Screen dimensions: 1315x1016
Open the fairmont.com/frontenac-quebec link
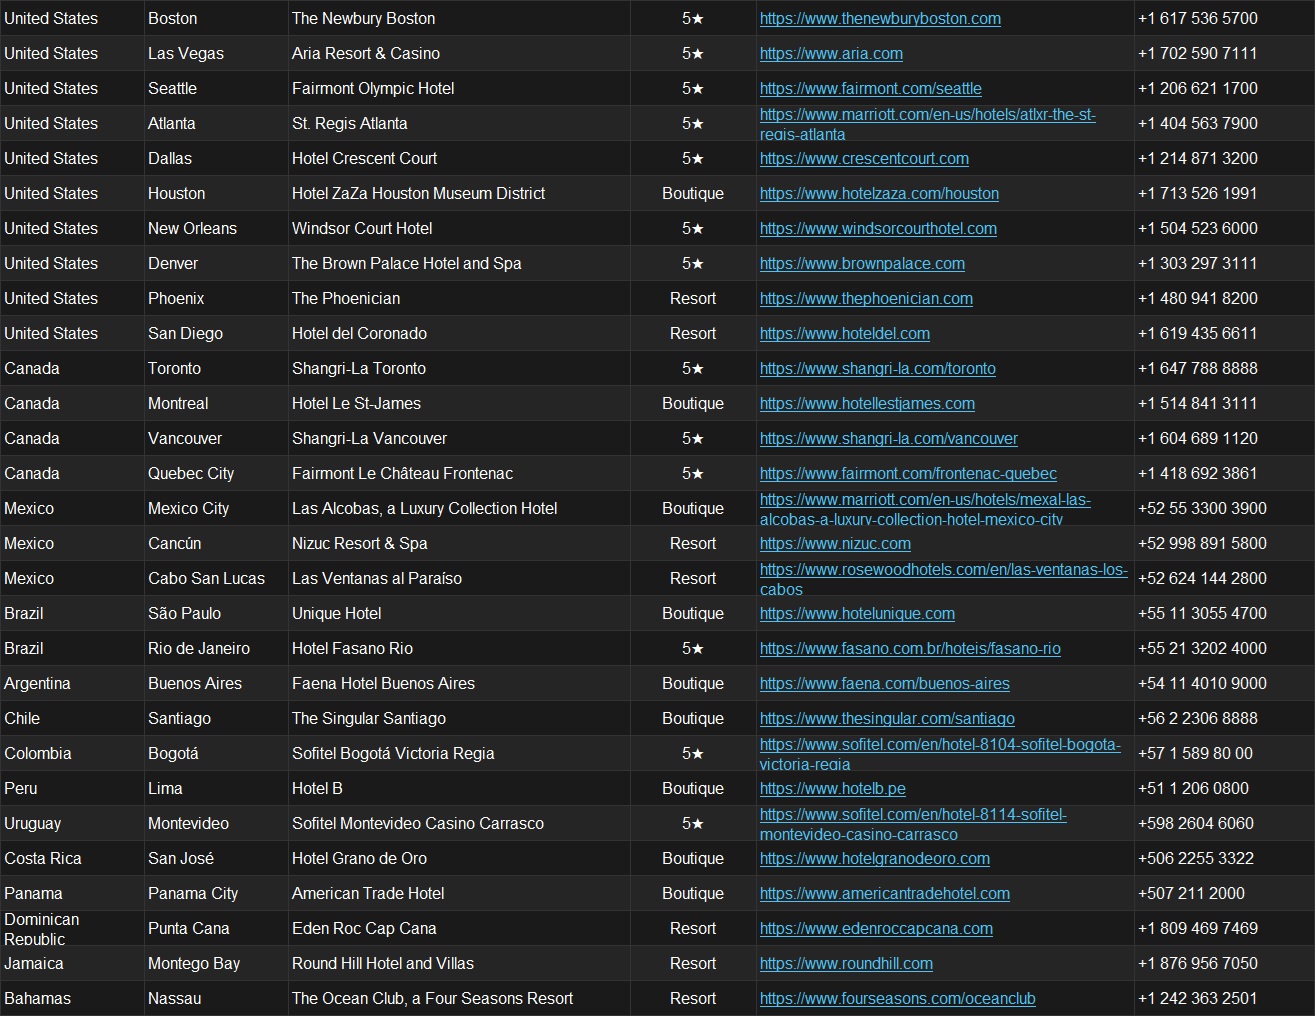pos(908,473)
